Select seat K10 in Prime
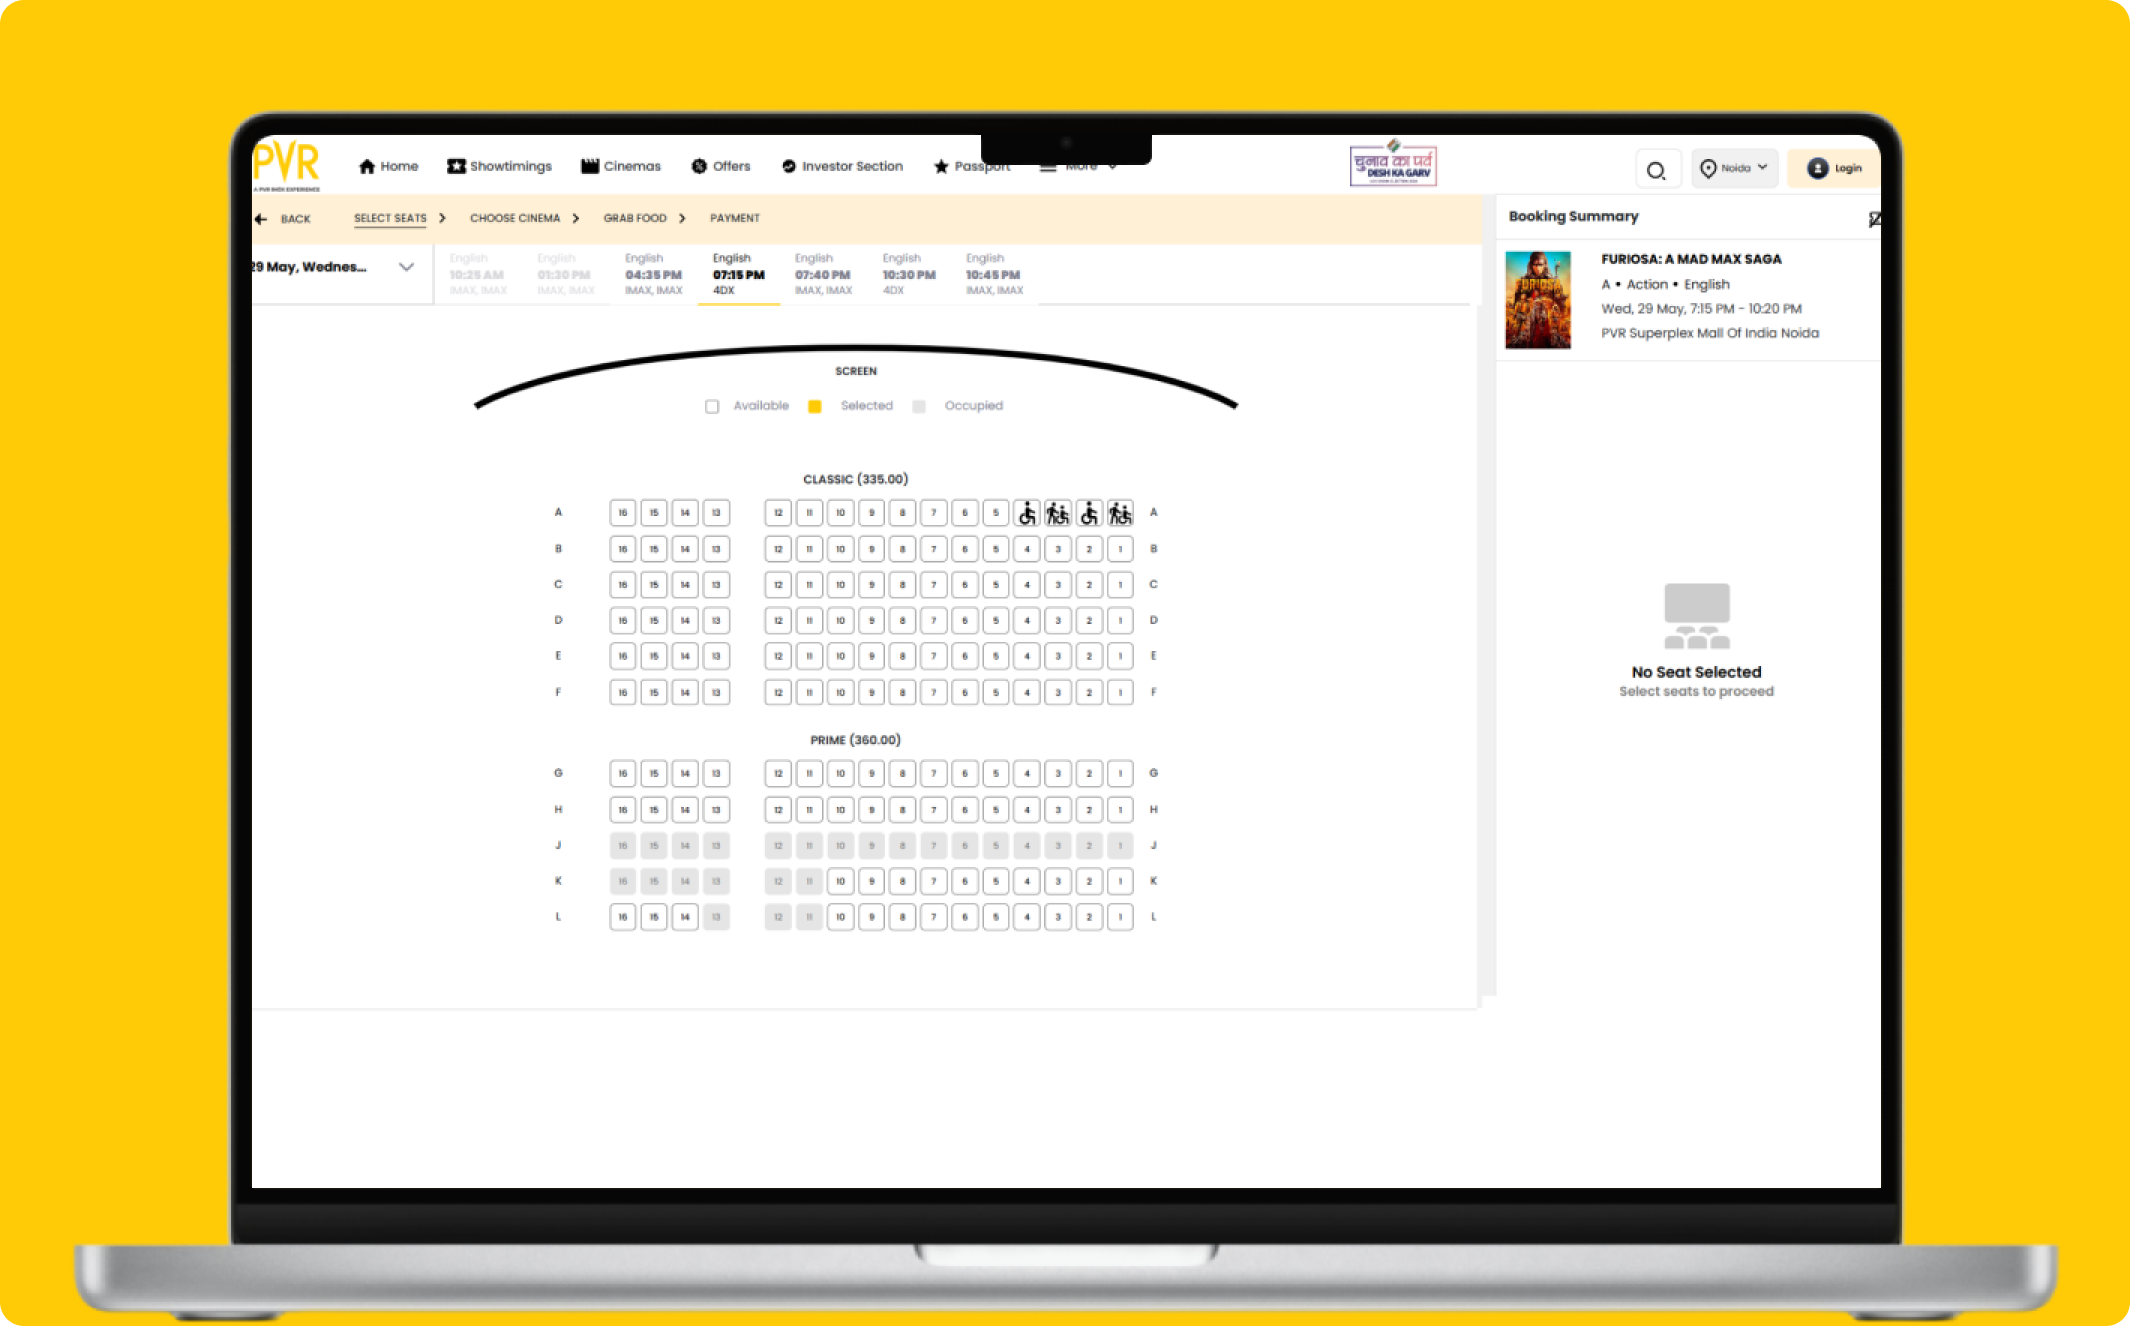The width and height of the screenshot is (2130, 1326). click(840, 881)
